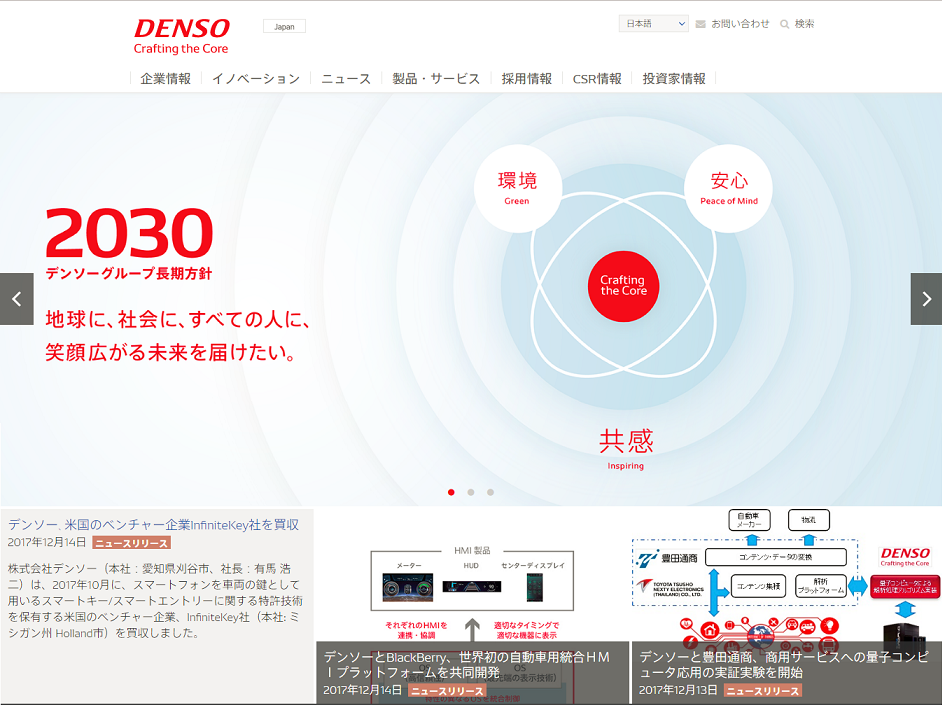
Task: Click the DENSO Crafting the Core logo
Action: coord(181,37)
